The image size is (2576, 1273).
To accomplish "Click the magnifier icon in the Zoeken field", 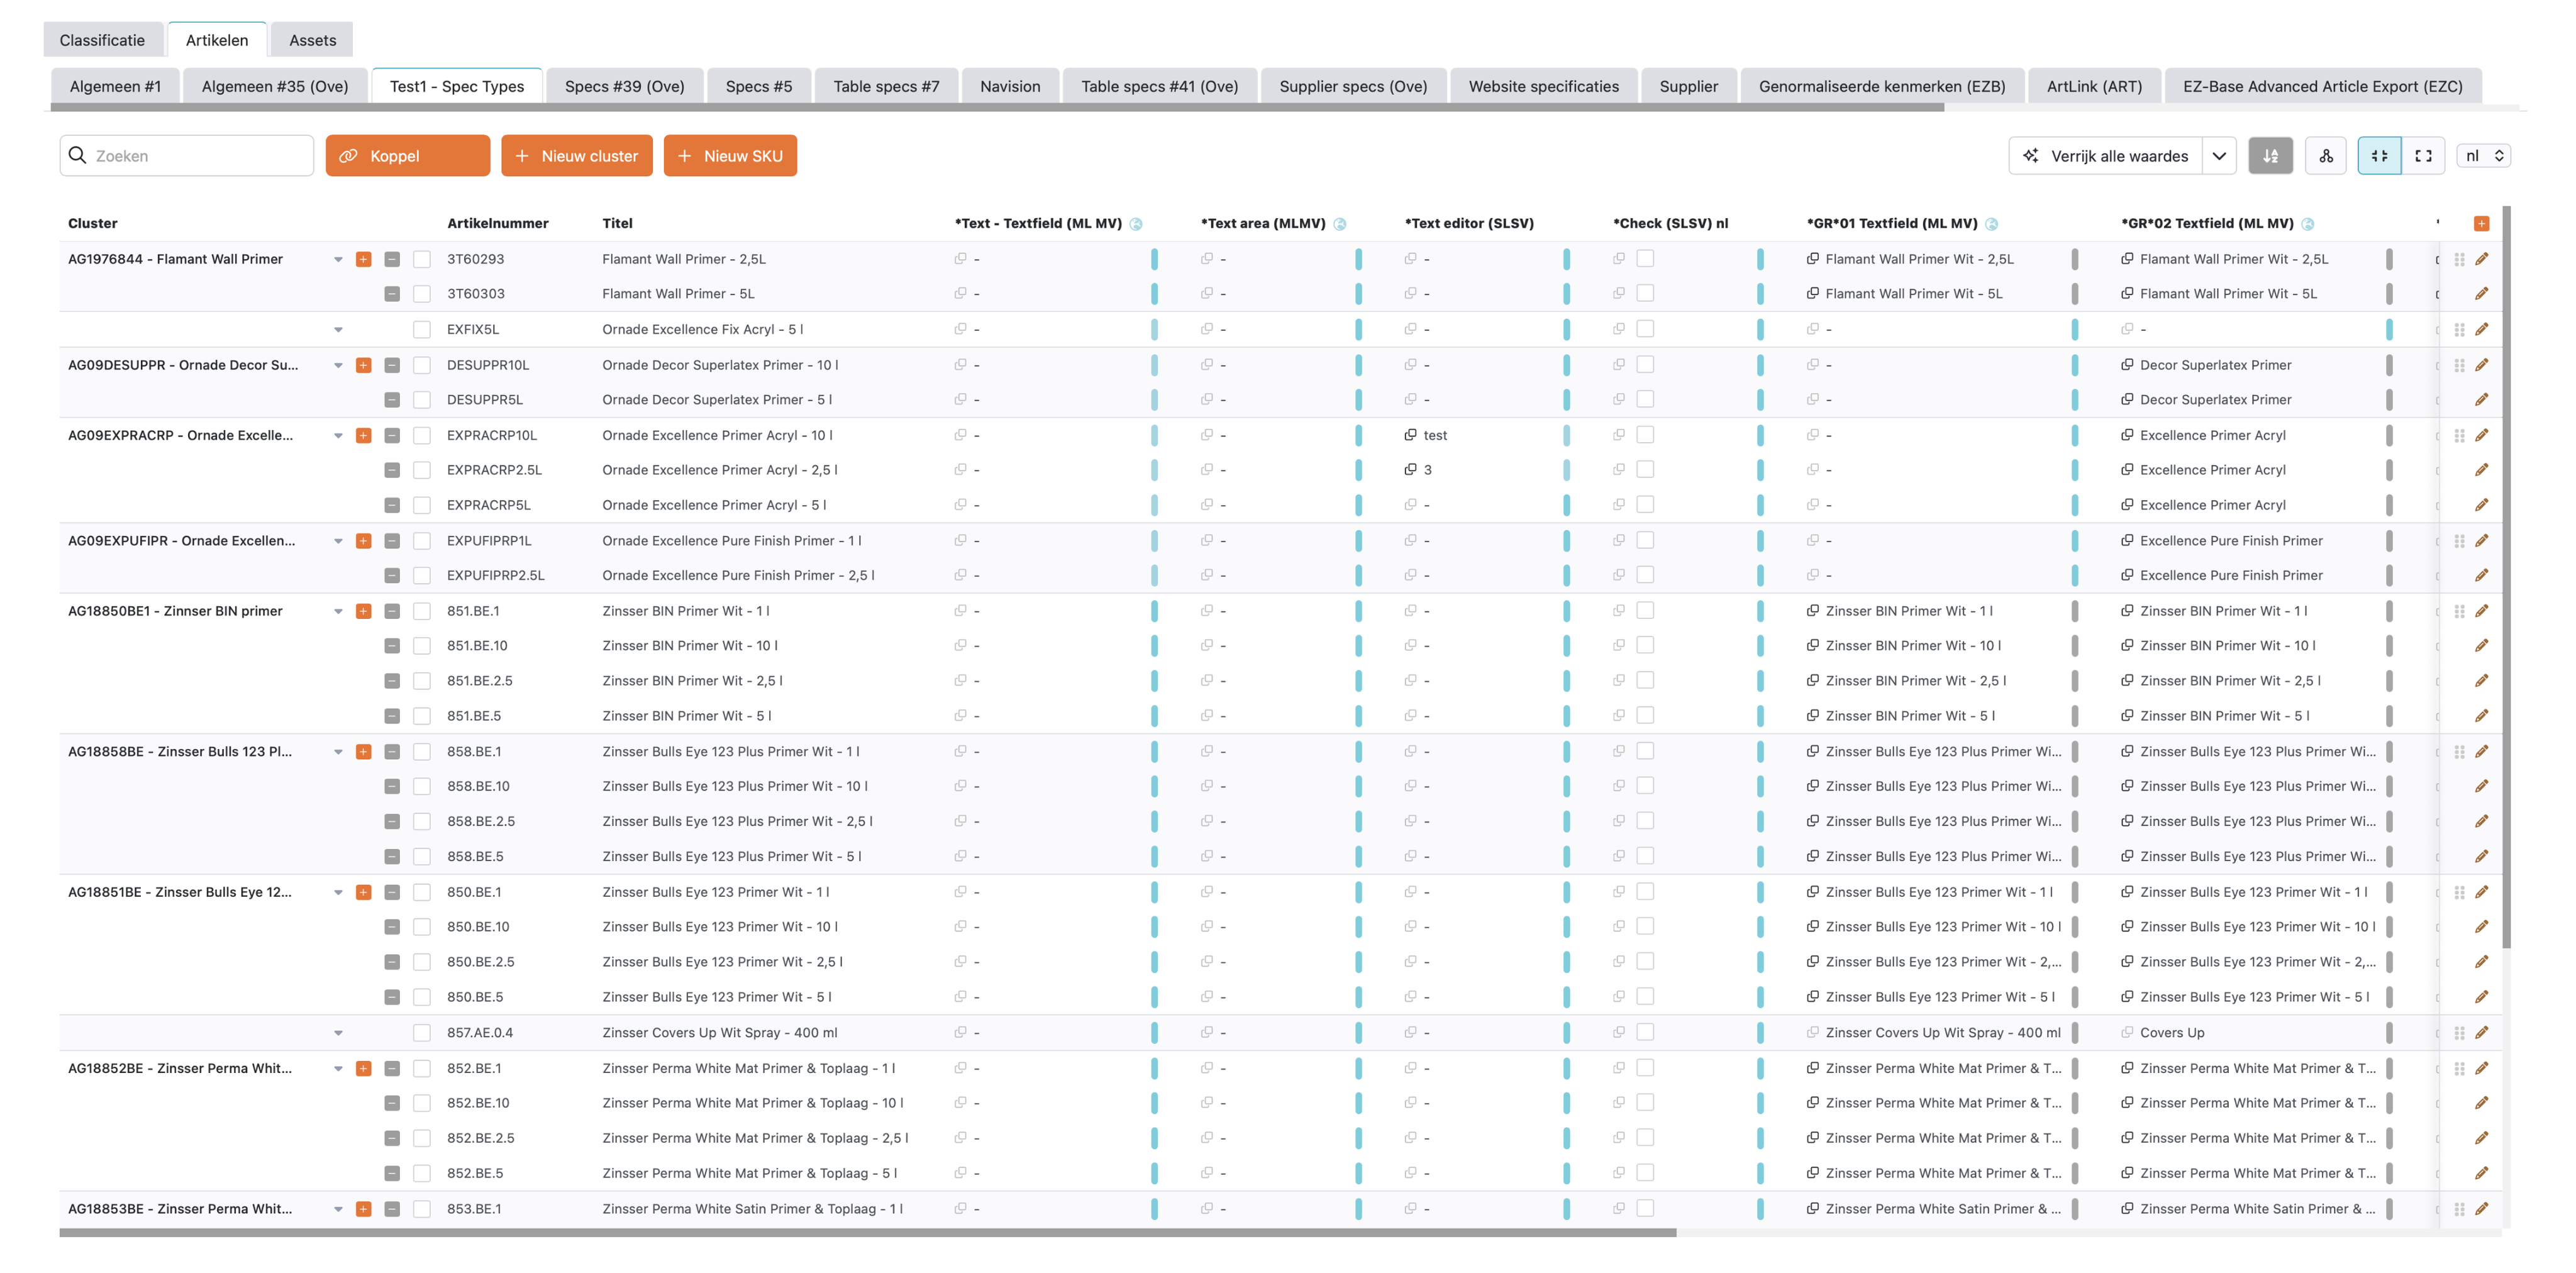I will point(77,155).
